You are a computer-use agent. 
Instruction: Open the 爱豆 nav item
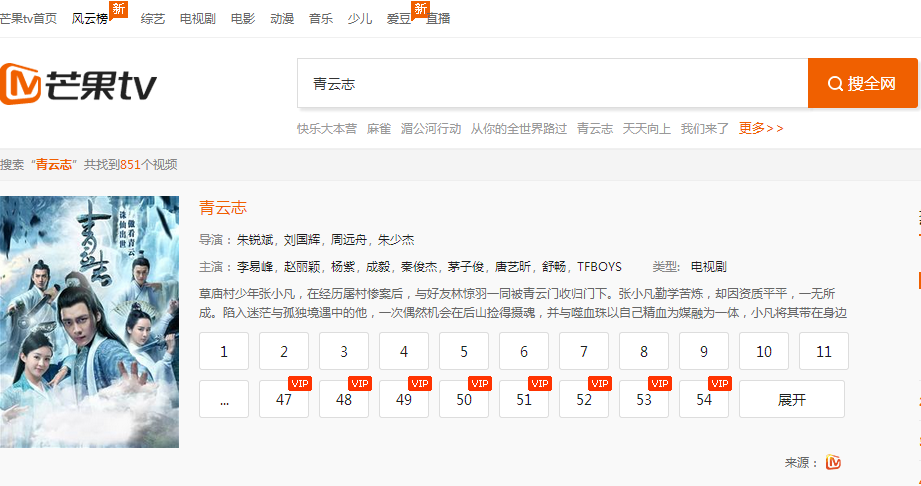click(398, 19)
